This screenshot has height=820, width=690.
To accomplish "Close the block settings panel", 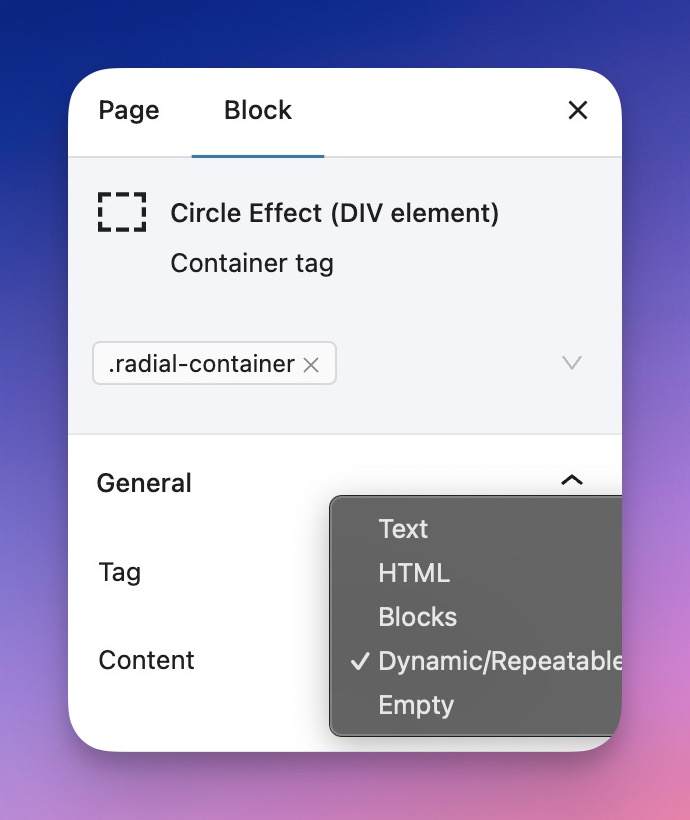I will (x=578, y=111).
